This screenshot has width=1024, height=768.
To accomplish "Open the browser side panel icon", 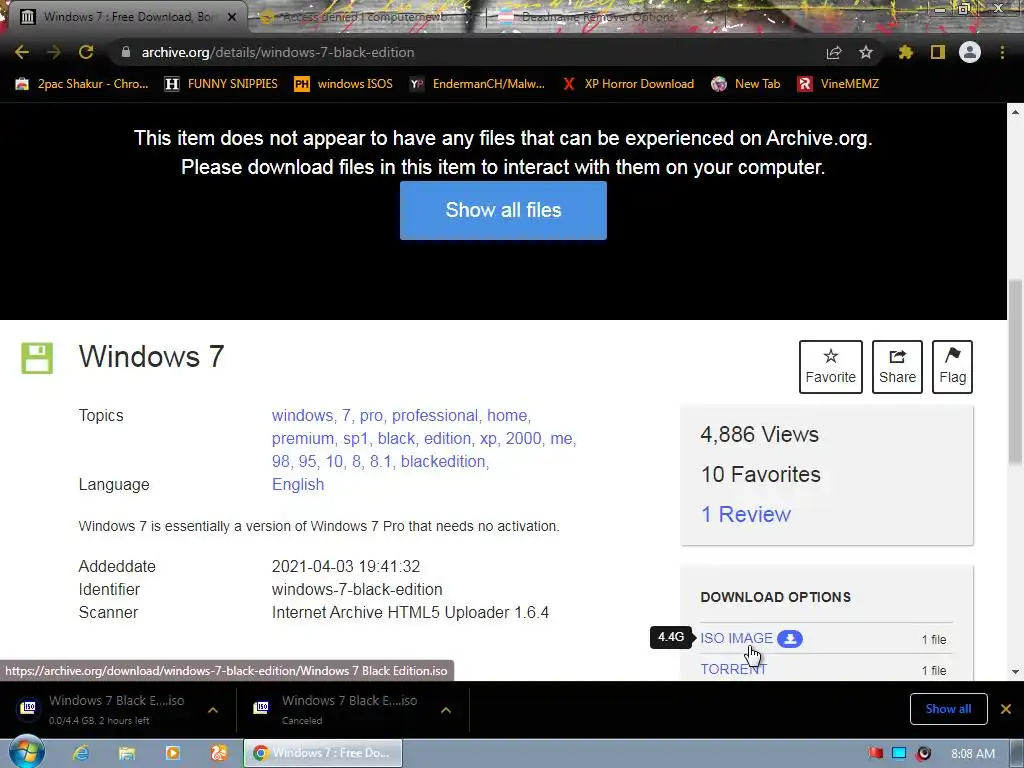I will 938,52.
